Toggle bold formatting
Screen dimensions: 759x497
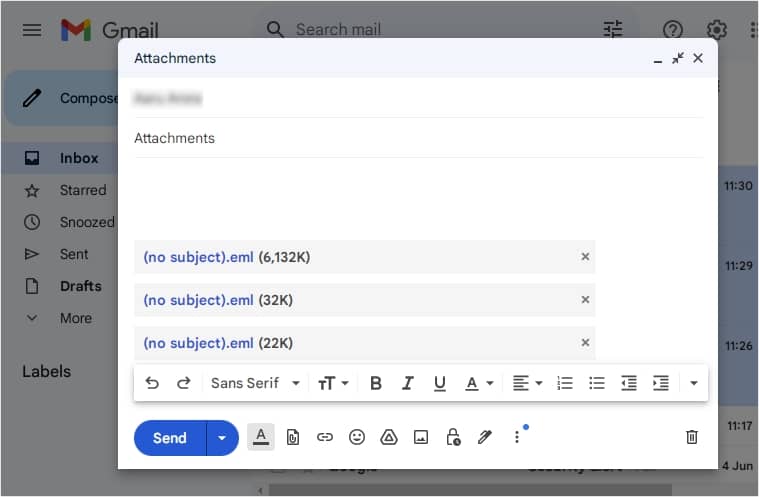point(376,383)
